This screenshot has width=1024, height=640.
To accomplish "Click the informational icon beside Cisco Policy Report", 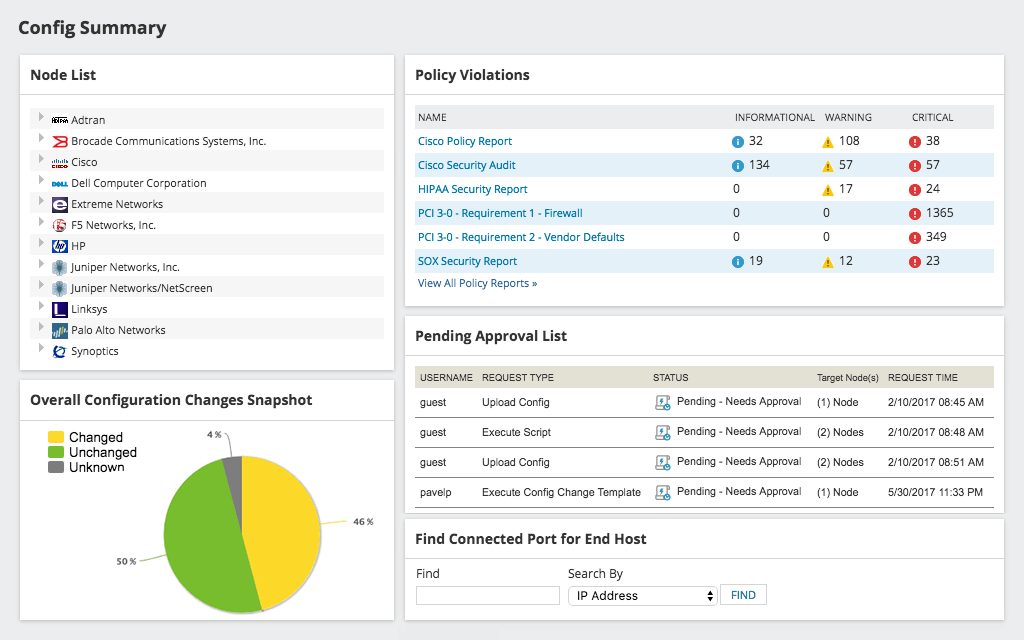I will point(737,141).
